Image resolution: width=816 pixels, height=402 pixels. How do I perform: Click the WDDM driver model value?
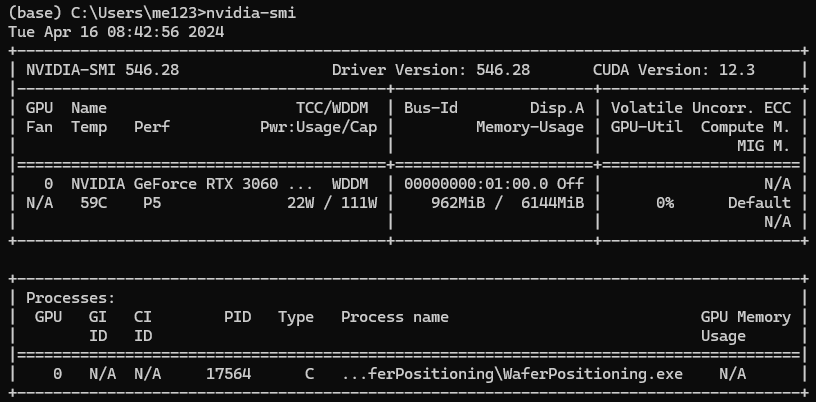coord(350,184)
